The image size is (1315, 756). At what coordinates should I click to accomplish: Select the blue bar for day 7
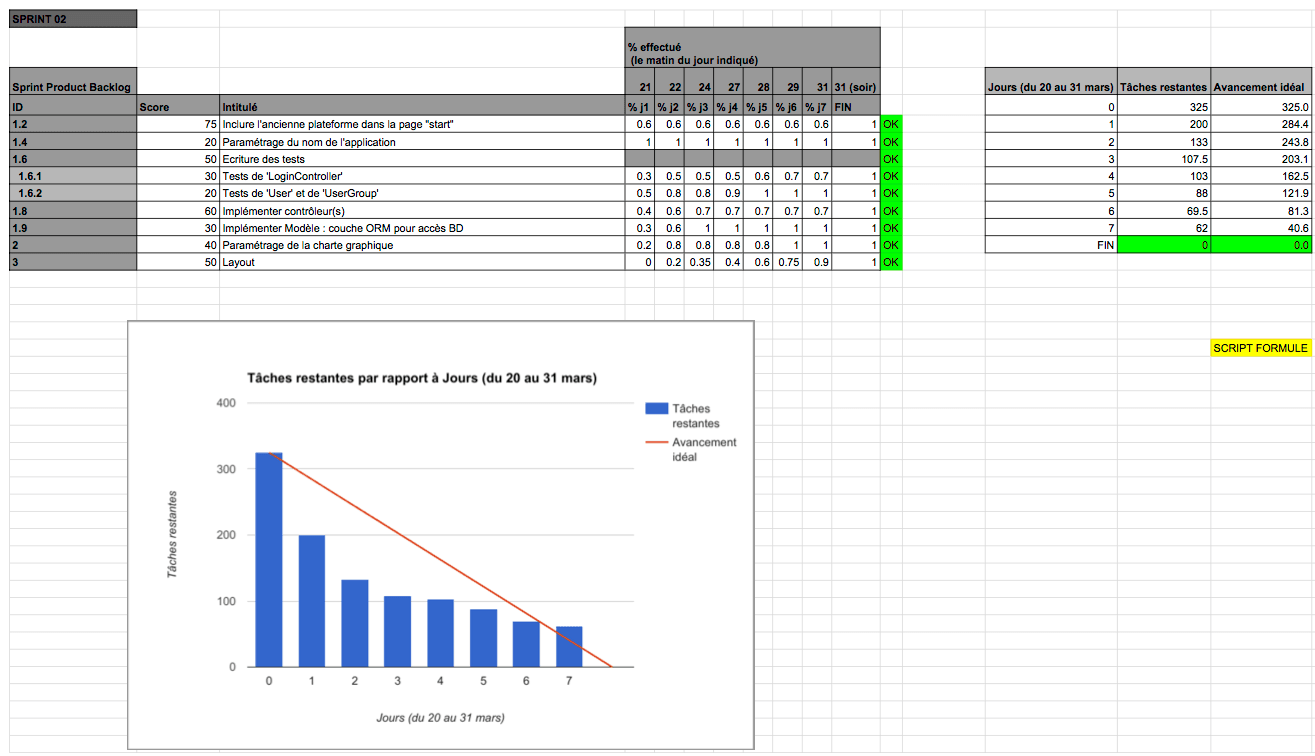click(x=568, y=646)
